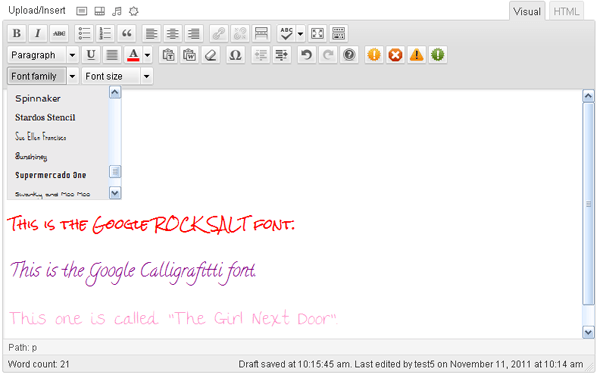This screenshot has width=600, height=378.
Task: Click the red X circle icon
Action: tap(395, 55)
